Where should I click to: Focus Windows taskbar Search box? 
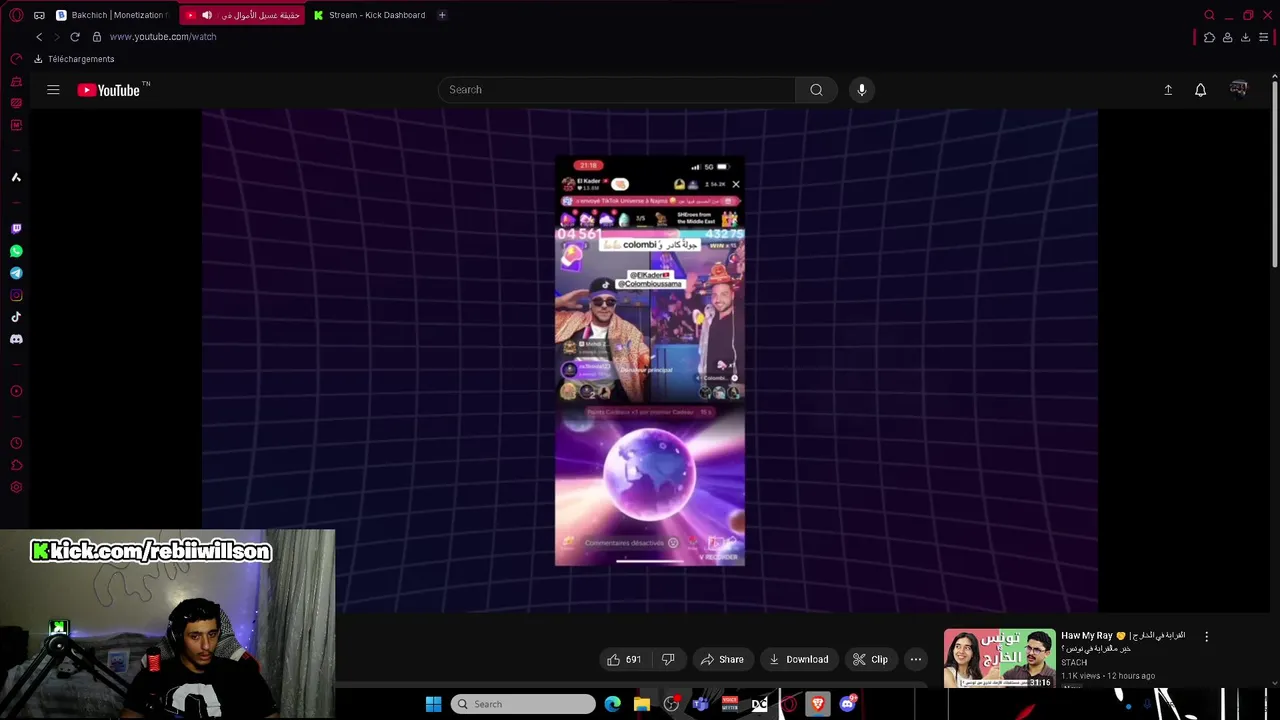[523, 704]
